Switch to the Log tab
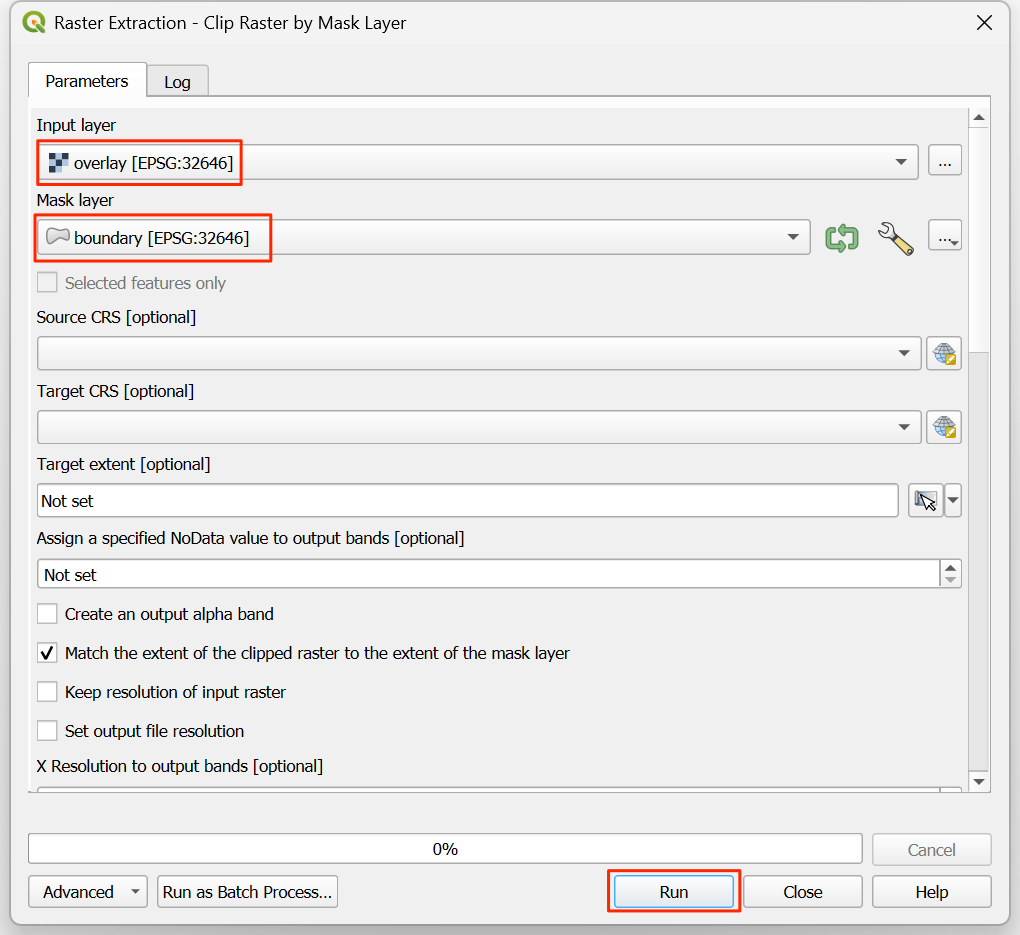The height and width of the screenshot is (935, 1020). (x=177, y=82)
